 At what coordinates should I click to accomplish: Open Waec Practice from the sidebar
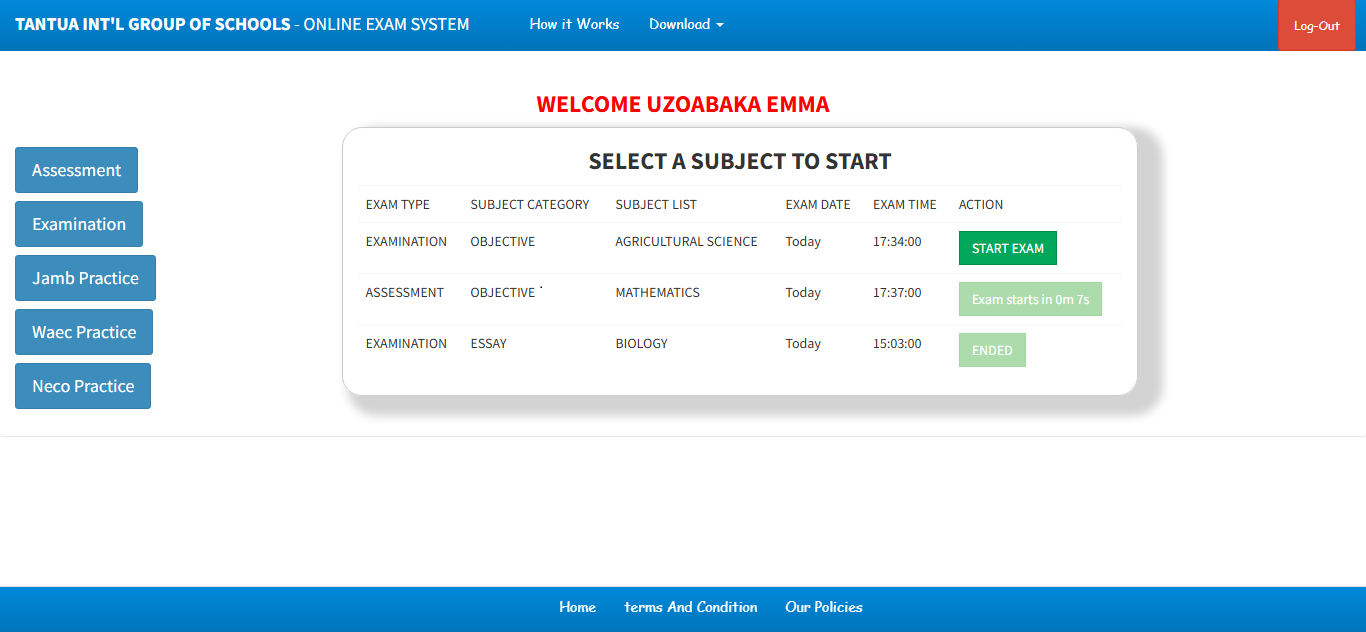pos(84,332)
